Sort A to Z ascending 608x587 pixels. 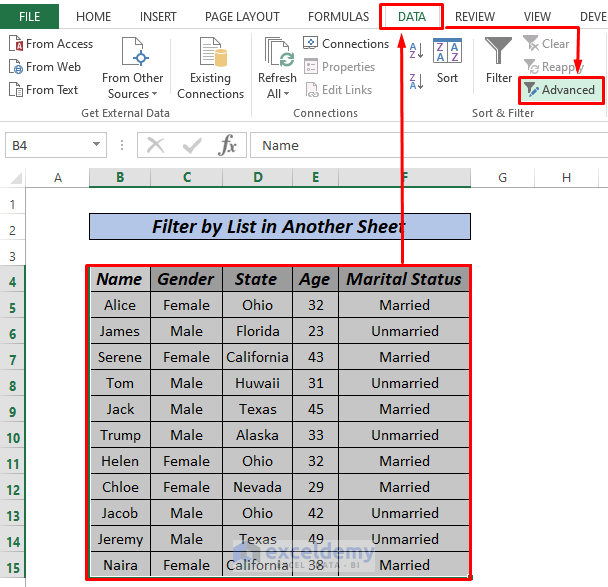(416, 50)
